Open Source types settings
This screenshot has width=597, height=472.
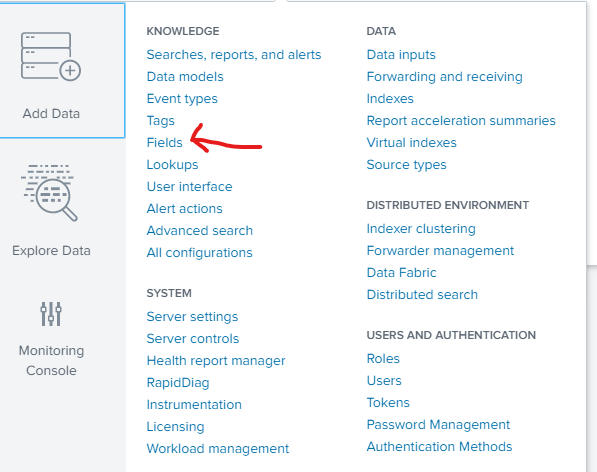pyautogui.click(x=406, y=165)
